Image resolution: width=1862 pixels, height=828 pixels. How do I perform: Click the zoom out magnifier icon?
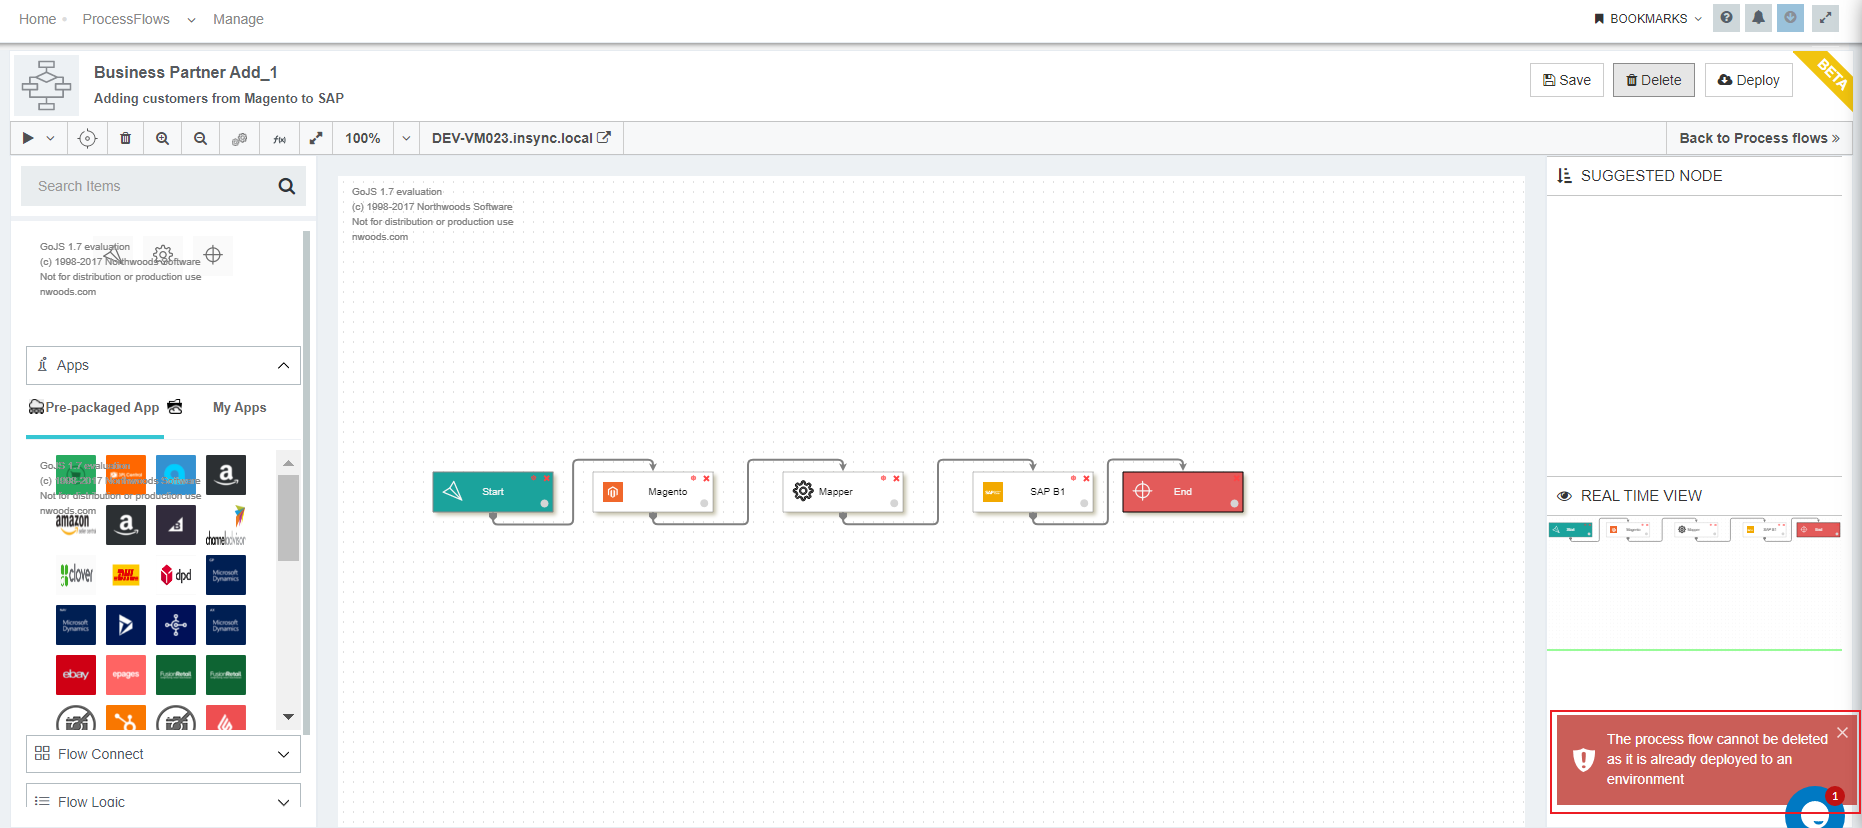tap(200, 138)
